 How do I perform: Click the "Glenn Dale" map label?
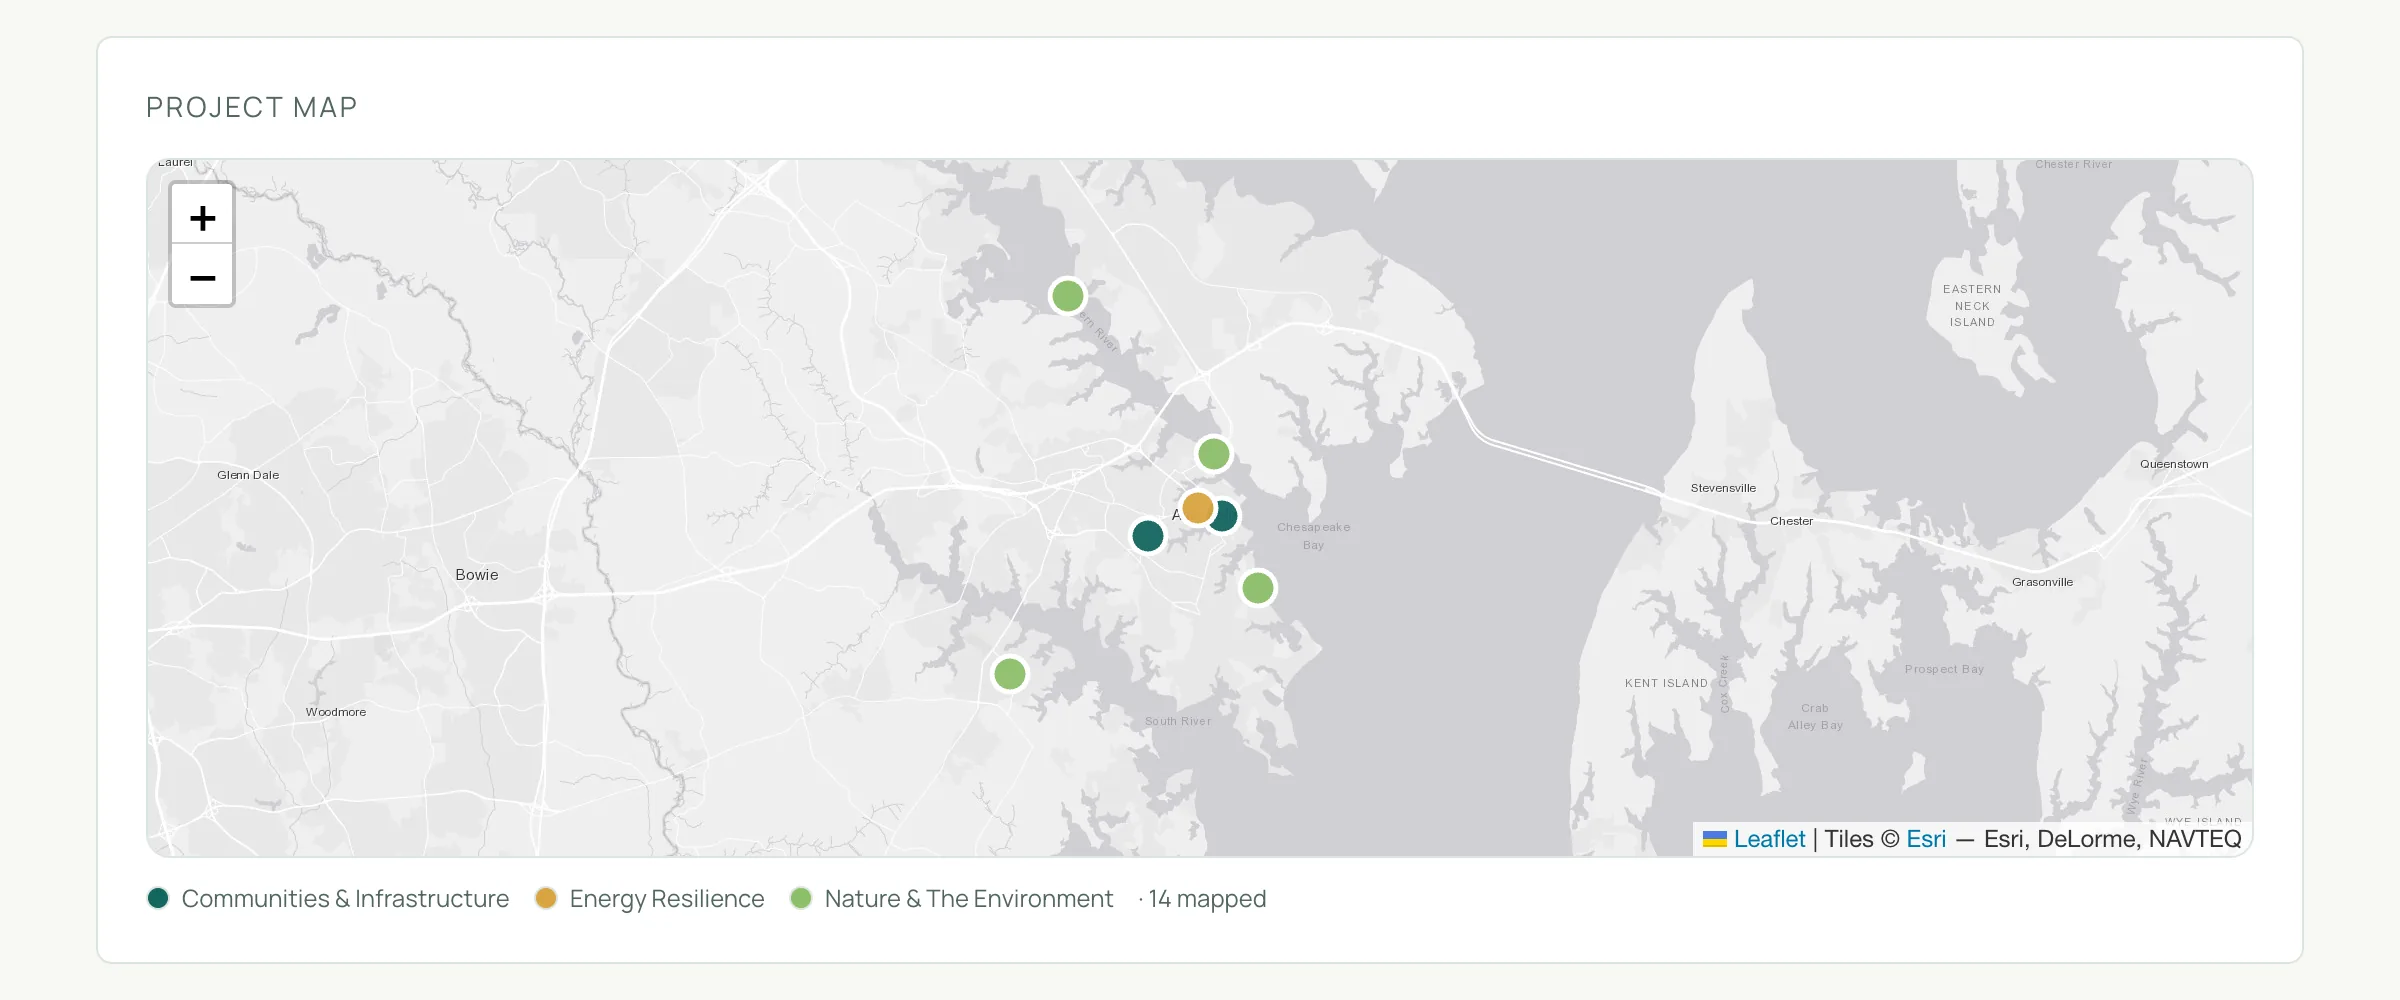[x=248, y=475]
